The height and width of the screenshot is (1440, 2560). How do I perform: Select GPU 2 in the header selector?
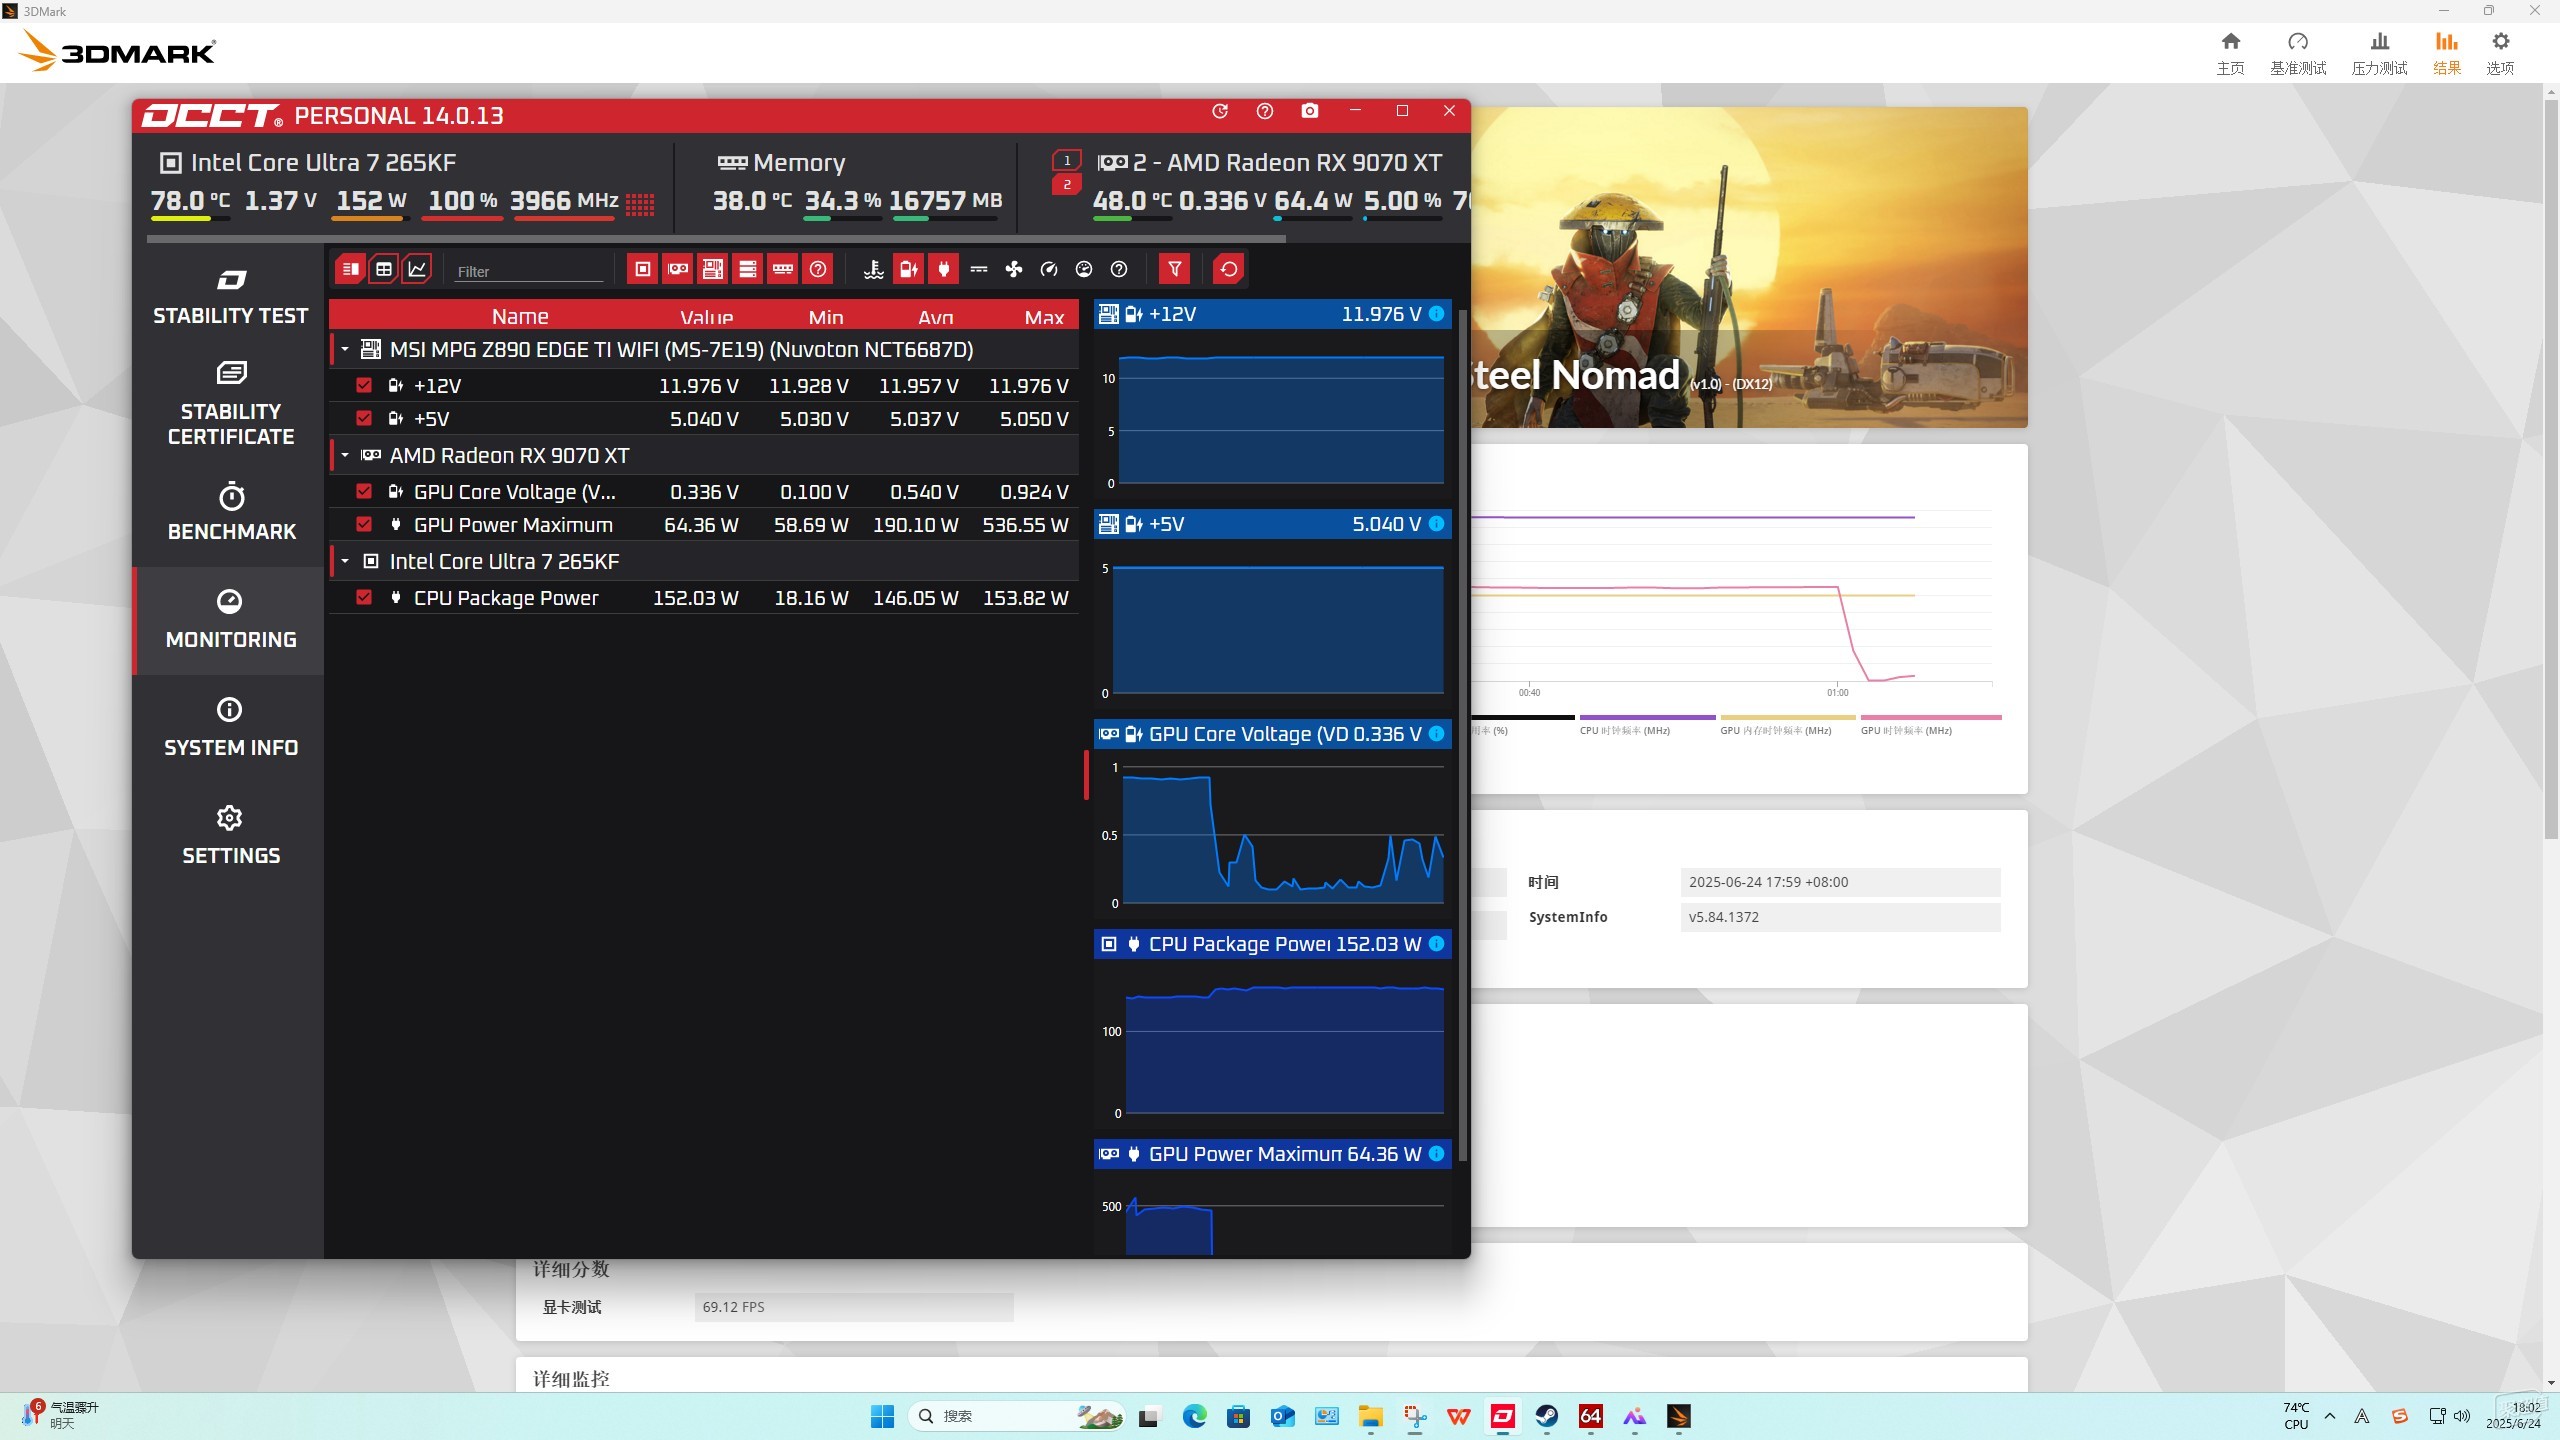[x=1067, y=184]
